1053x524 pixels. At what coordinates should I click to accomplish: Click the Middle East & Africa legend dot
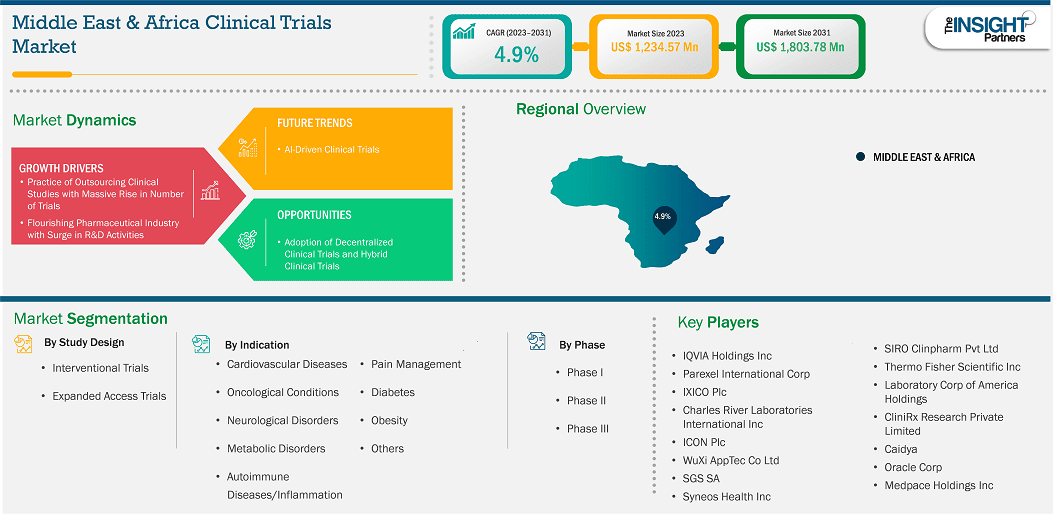click(861, 157)
